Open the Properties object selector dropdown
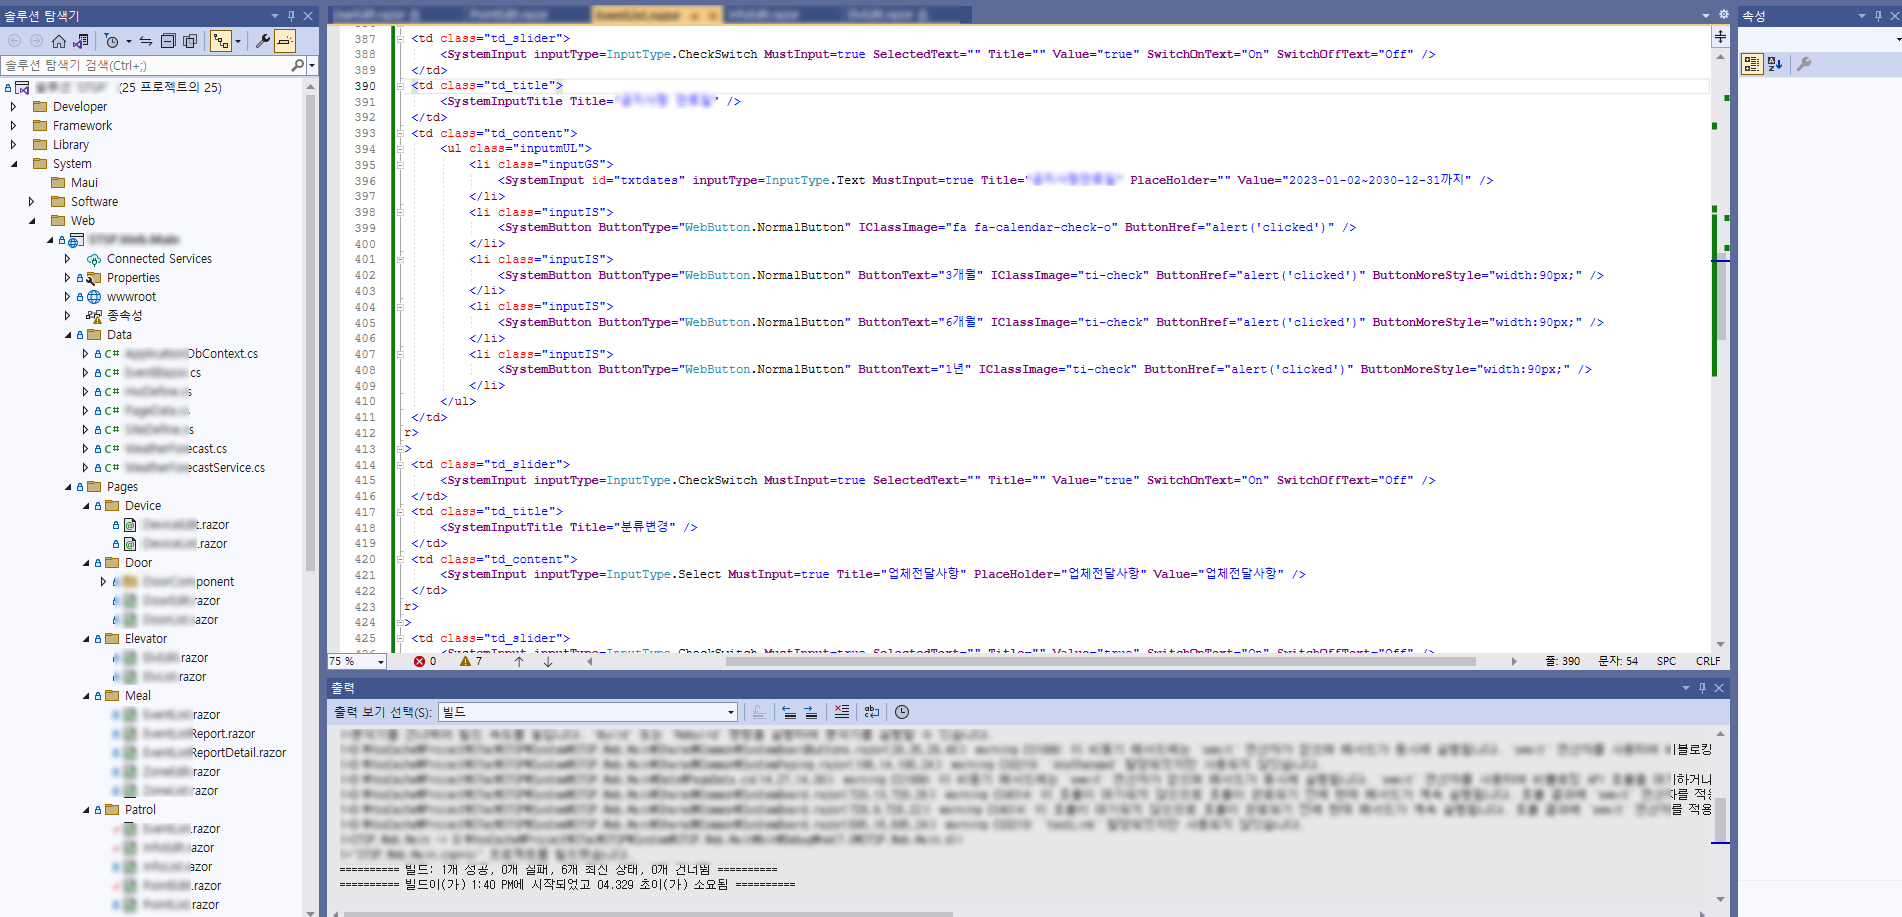 point(1898,39)
